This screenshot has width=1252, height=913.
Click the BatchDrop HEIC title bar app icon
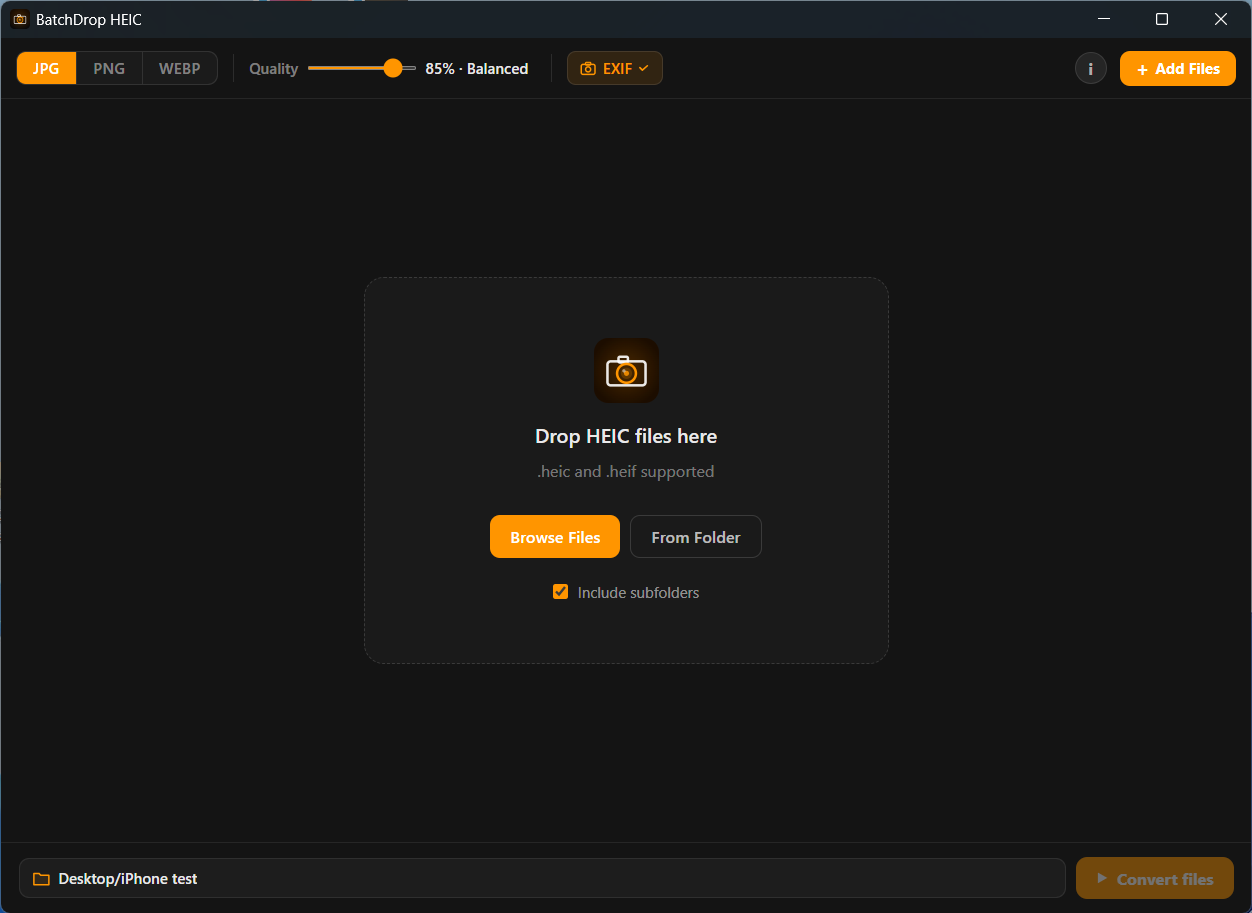click(x=20, y=19)
